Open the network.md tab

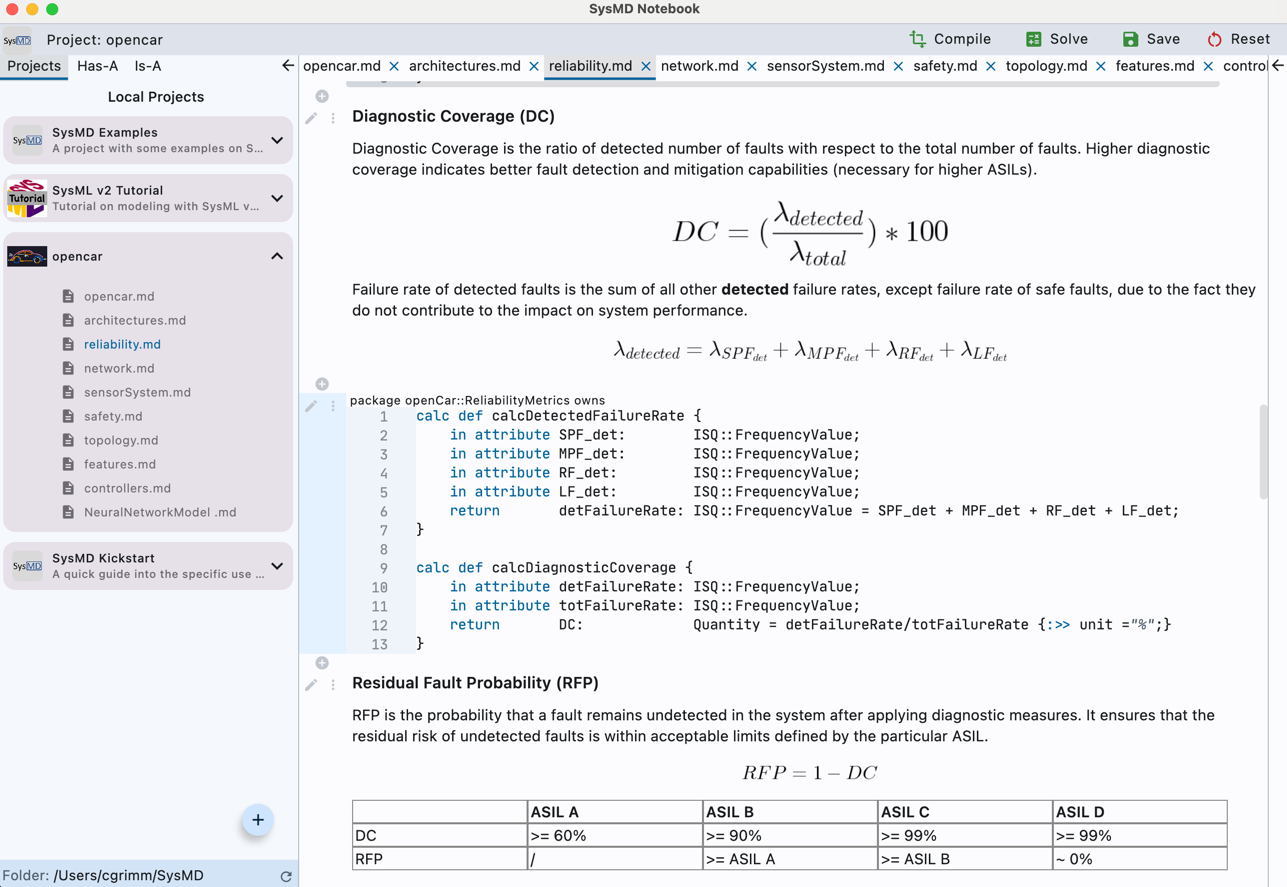pyautogui.click(x=699, y=66)
